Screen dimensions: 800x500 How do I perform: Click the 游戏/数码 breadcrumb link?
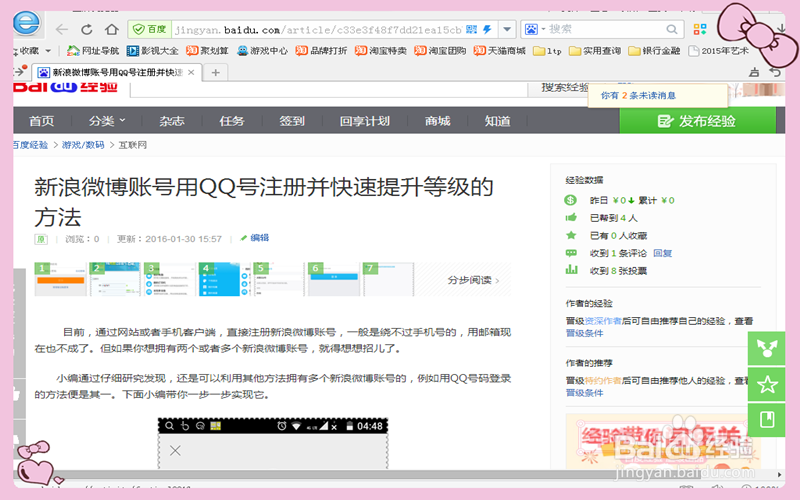click(83, 145)
